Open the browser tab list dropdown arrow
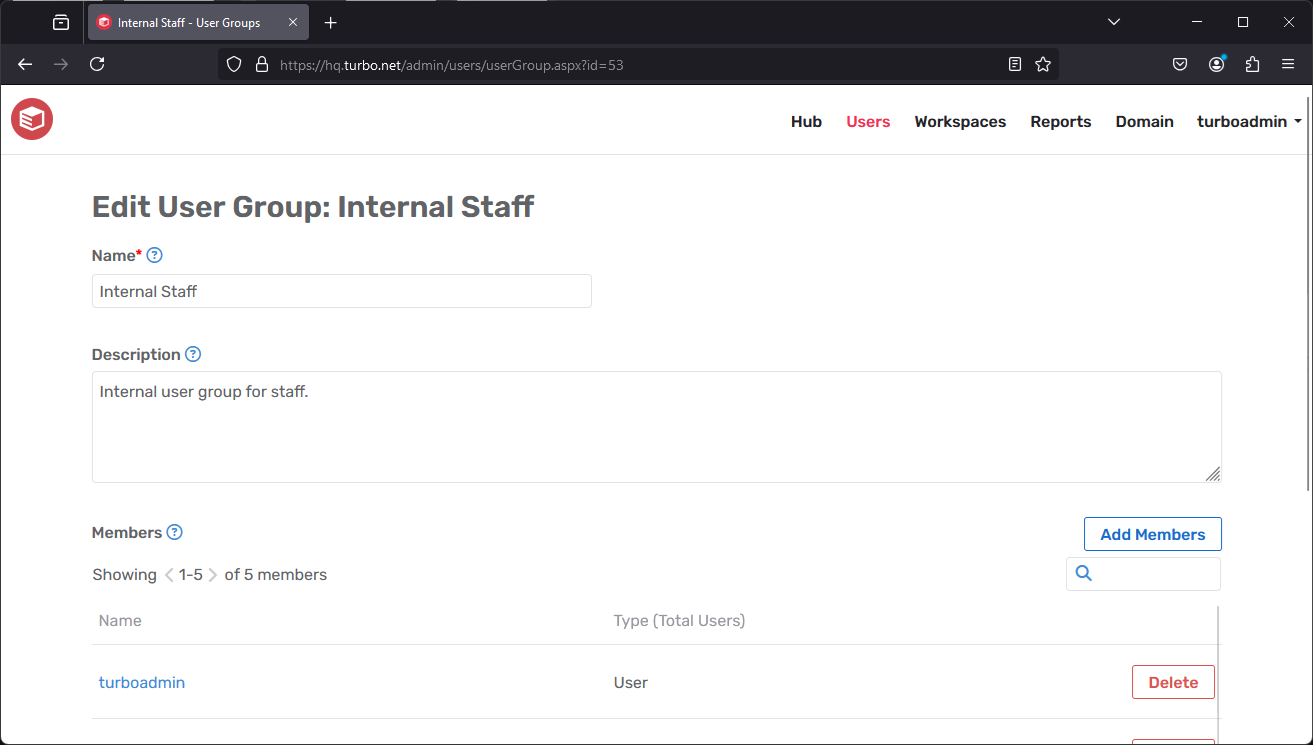The height and width of the screenshot is (745, 1313). coord(1113,21)
